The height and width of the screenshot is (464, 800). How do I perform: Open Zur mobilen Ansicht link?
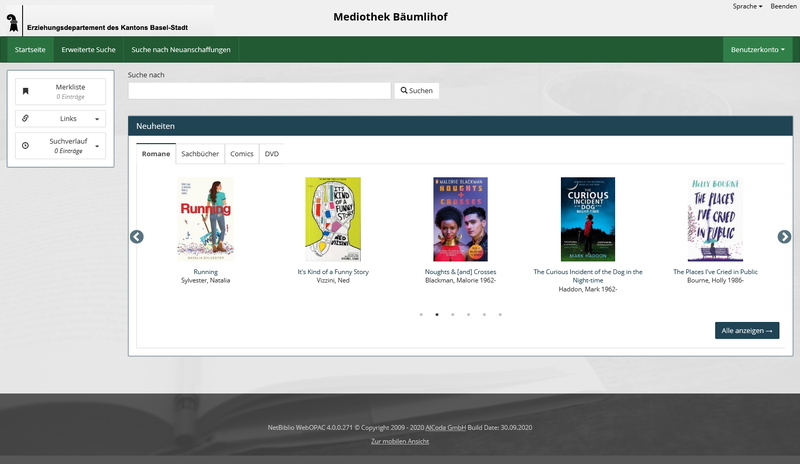tap(400, 442)
